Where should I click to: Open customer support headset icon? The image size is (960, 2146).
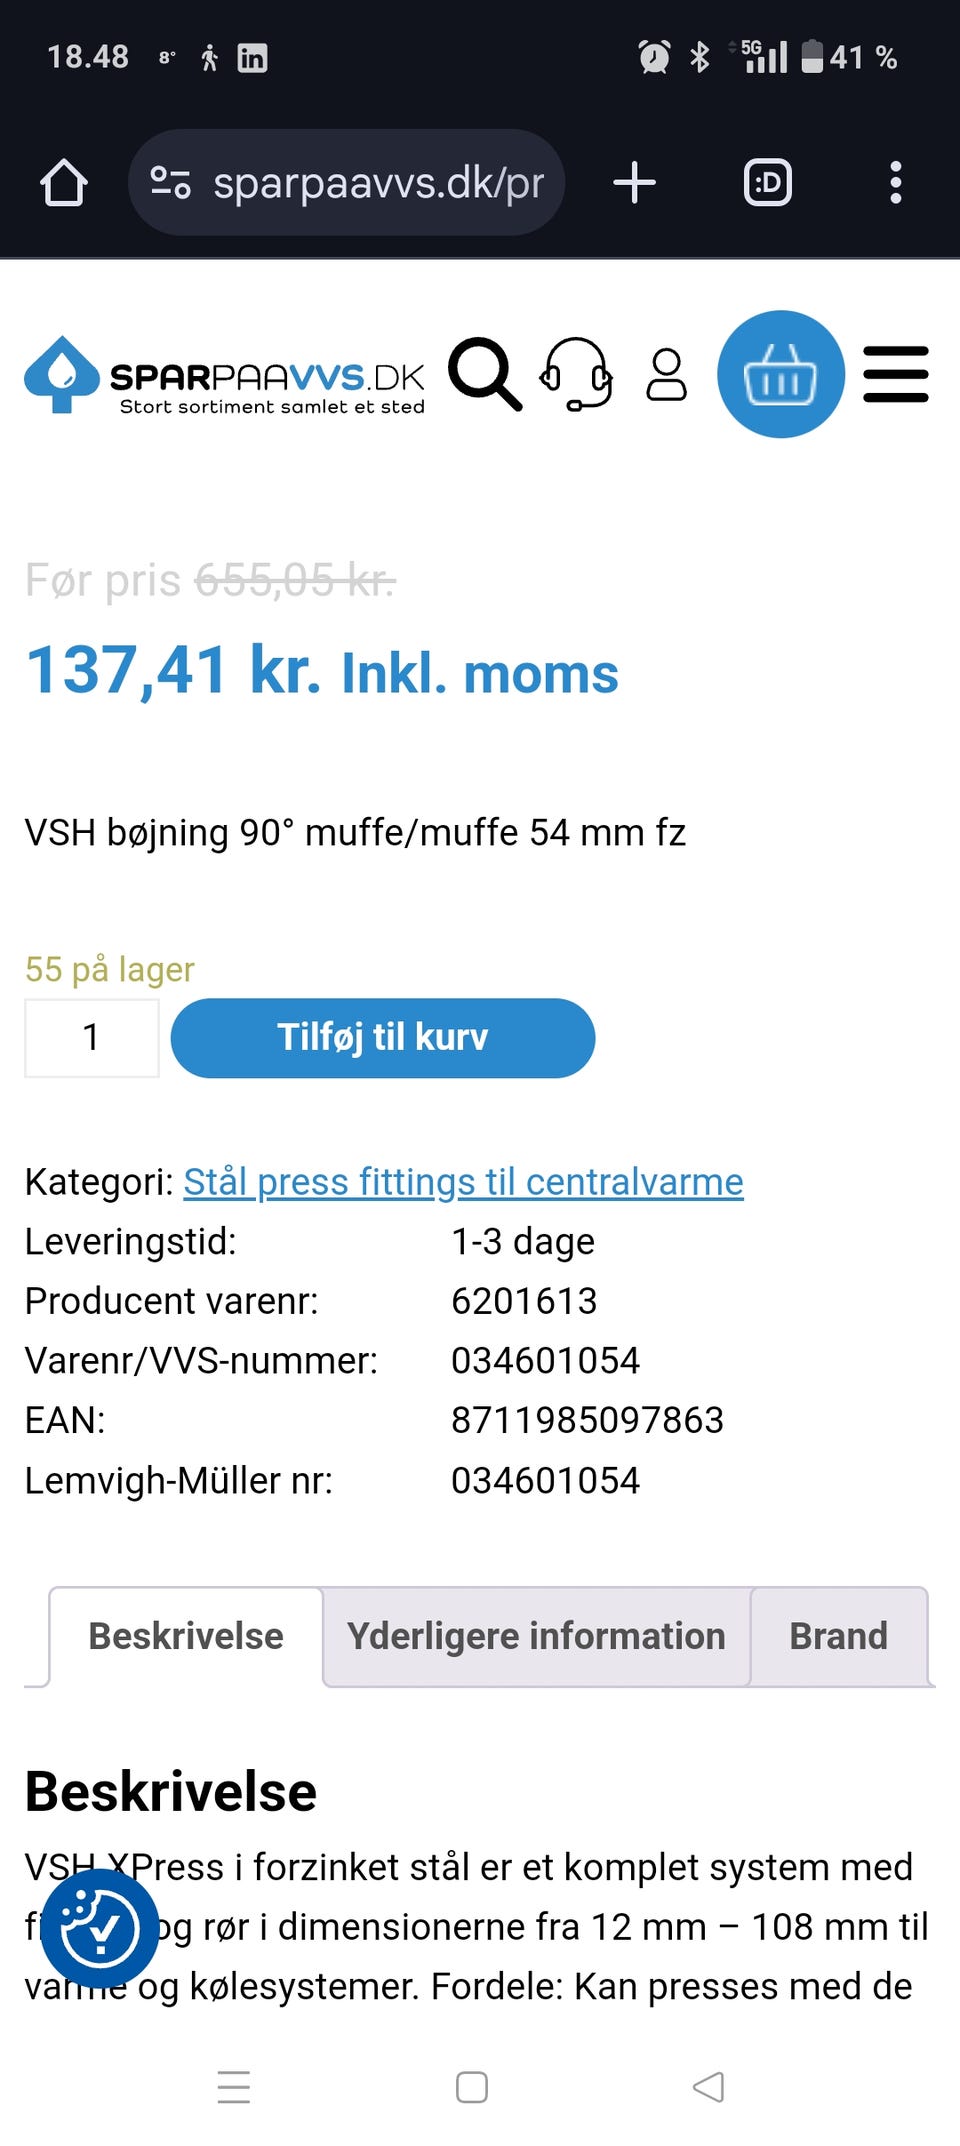pos(577,375)
